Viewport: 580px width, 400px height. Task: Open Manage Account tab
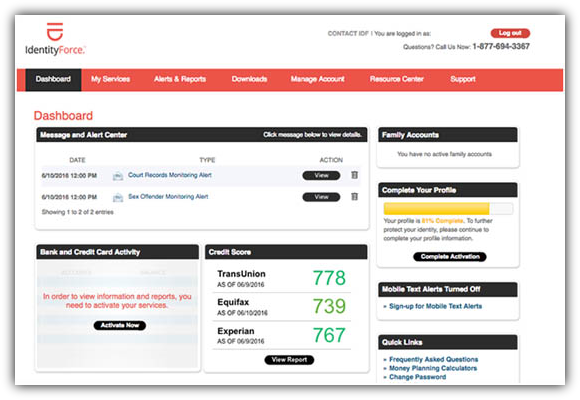pyautogui.click(x=317, y=79)
